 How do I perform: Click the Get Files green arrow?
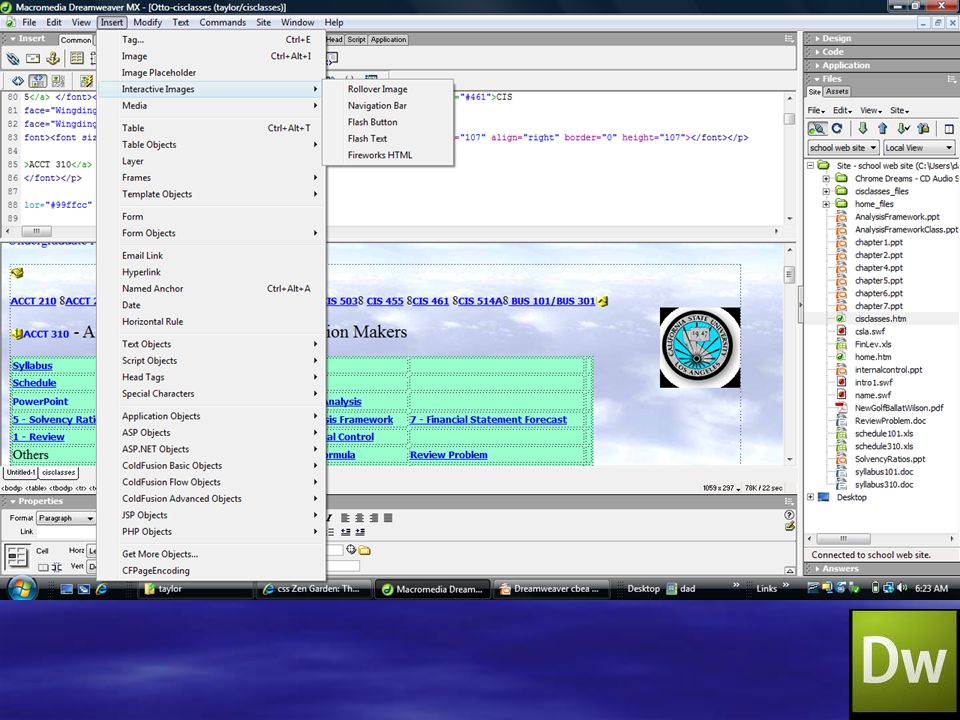(863, 129)
